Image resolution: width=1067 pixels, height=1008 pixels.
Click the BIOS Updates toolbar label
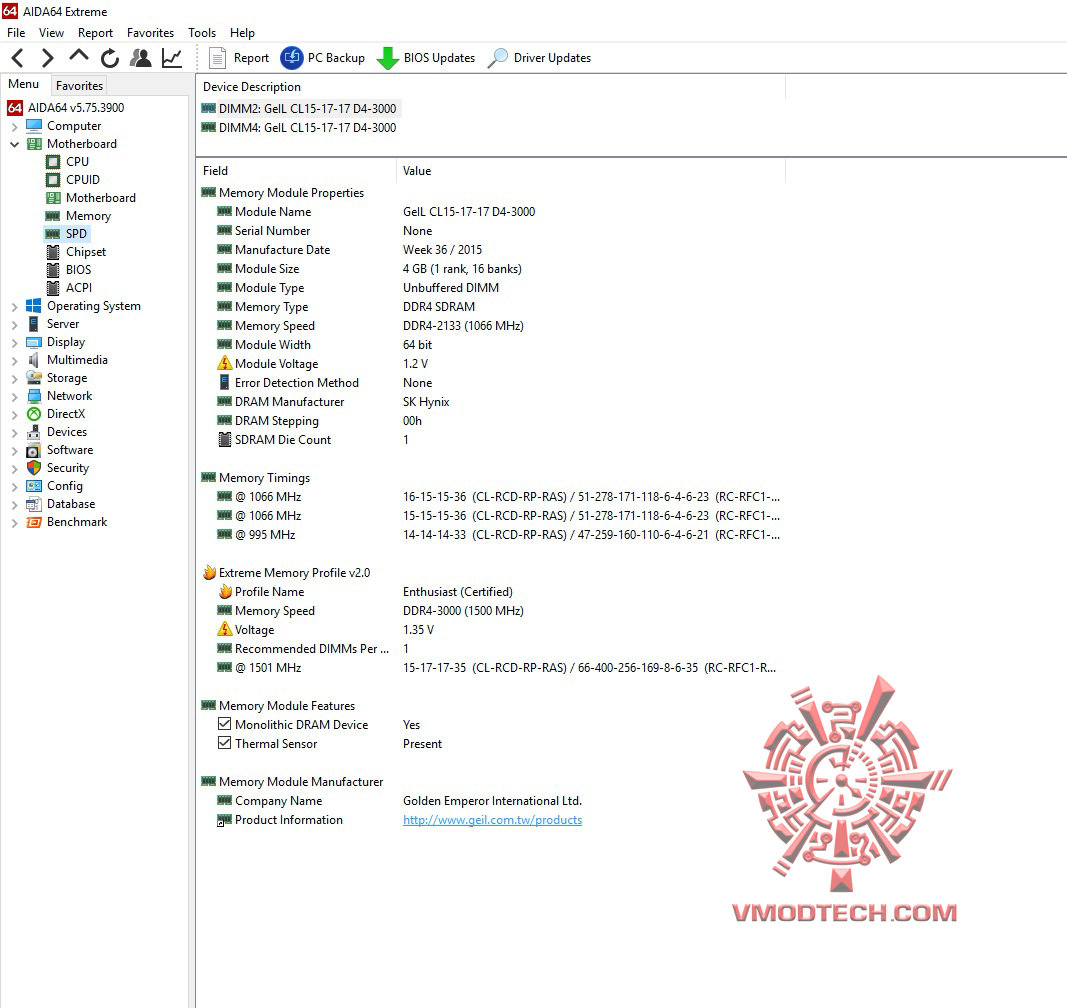(x=439, y=58)
